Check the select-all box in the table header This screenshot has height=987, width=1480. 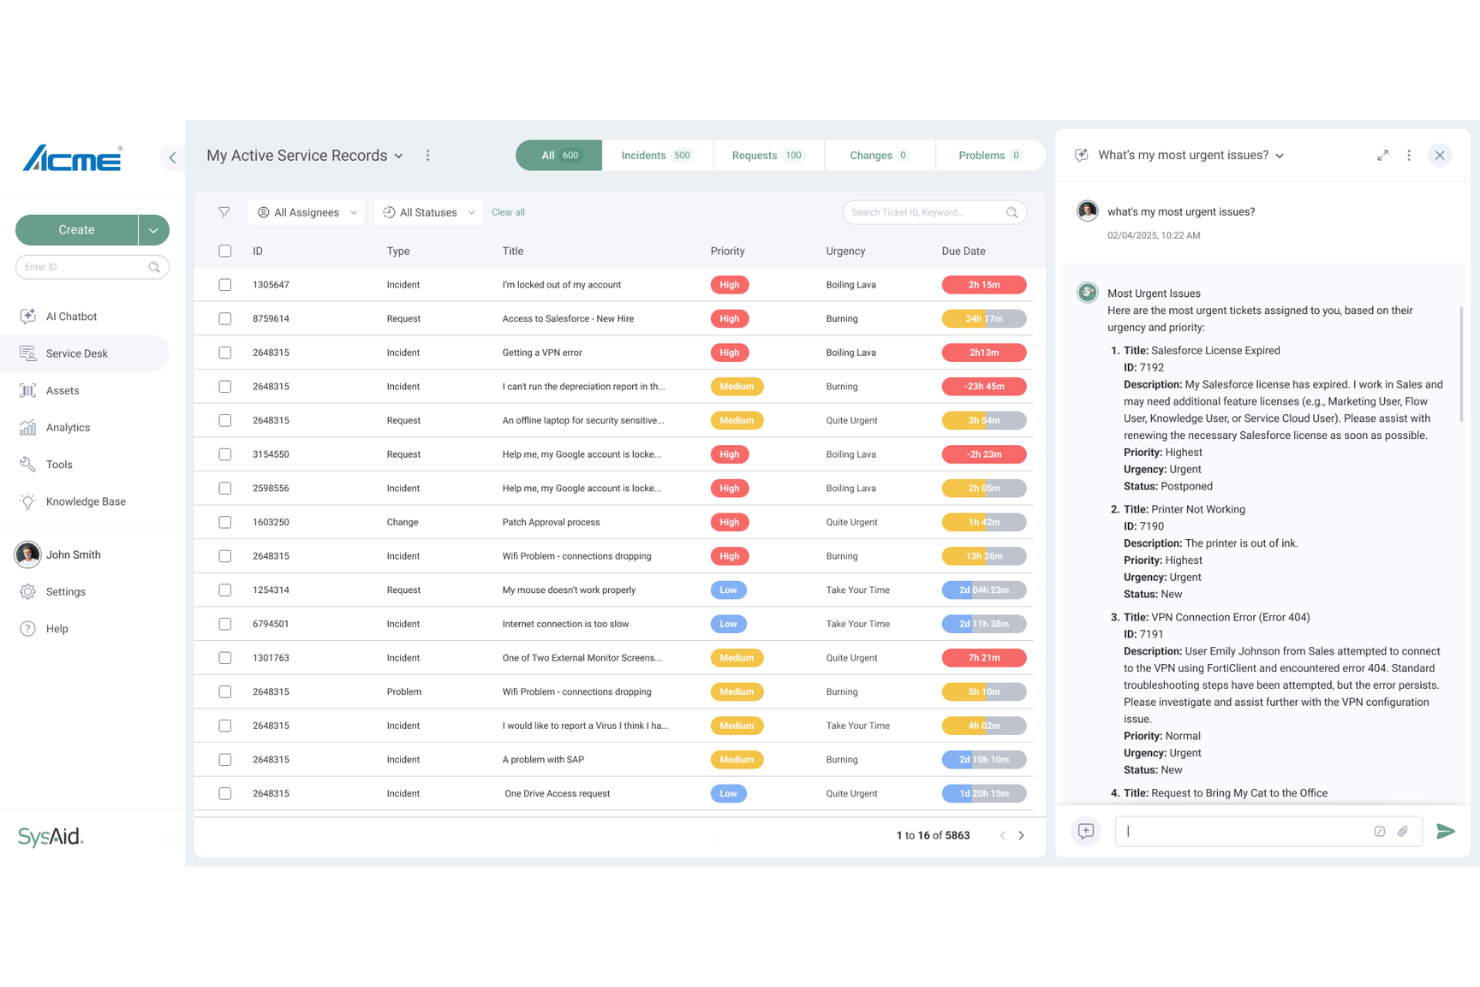pos(225,251)
